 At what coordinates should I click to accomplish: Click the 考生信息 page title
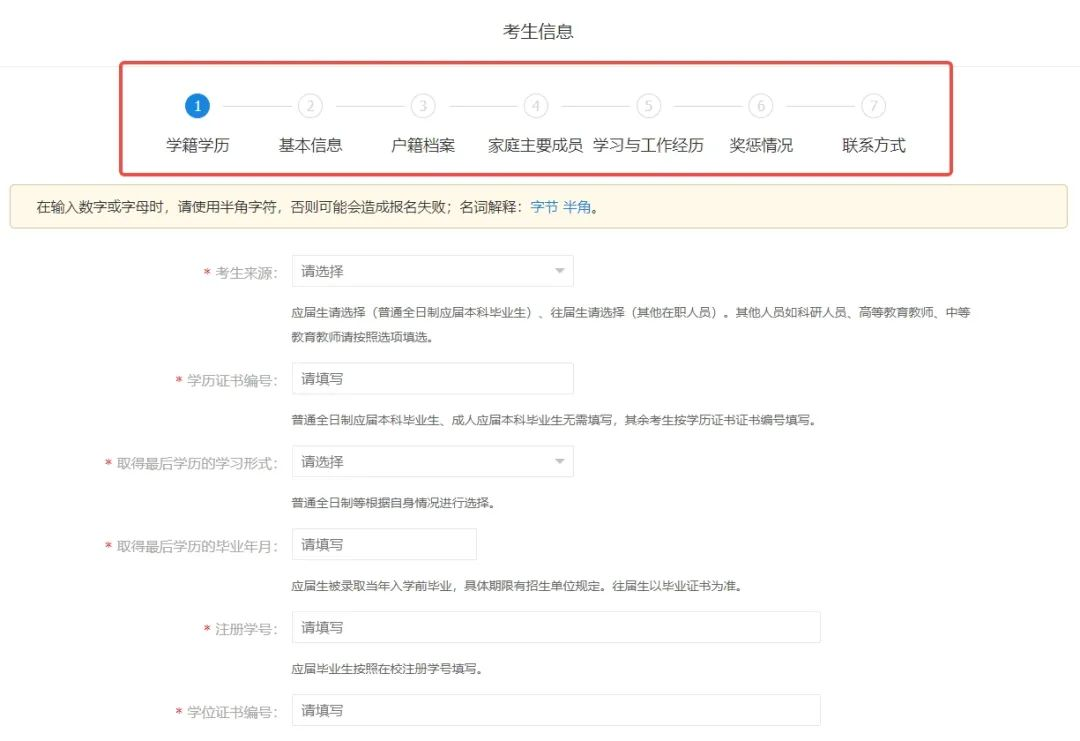[538, 32]
